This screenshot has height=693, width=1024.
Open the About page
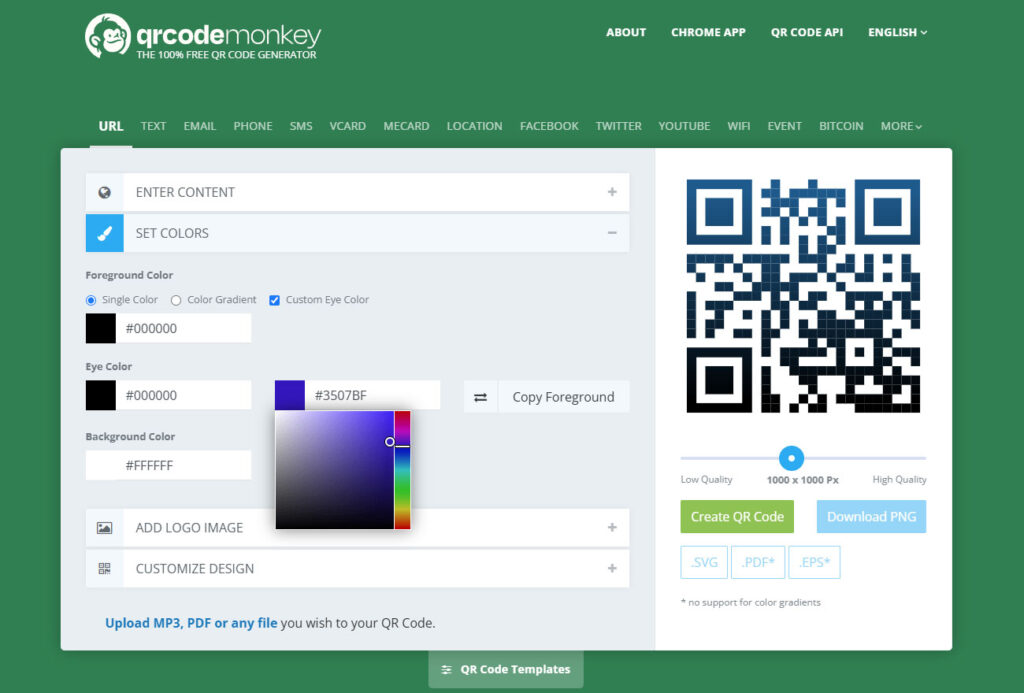pyautogui.click(x=626, y=32)
